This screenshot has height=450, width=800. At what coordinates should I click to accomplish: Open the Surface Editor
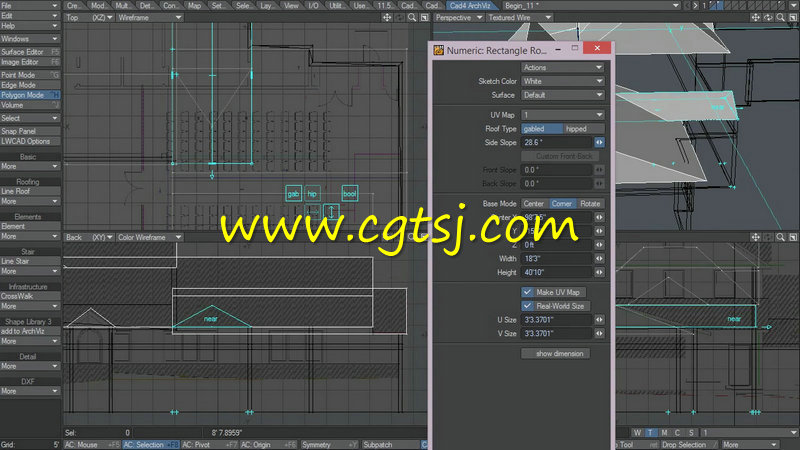point(30,52)
